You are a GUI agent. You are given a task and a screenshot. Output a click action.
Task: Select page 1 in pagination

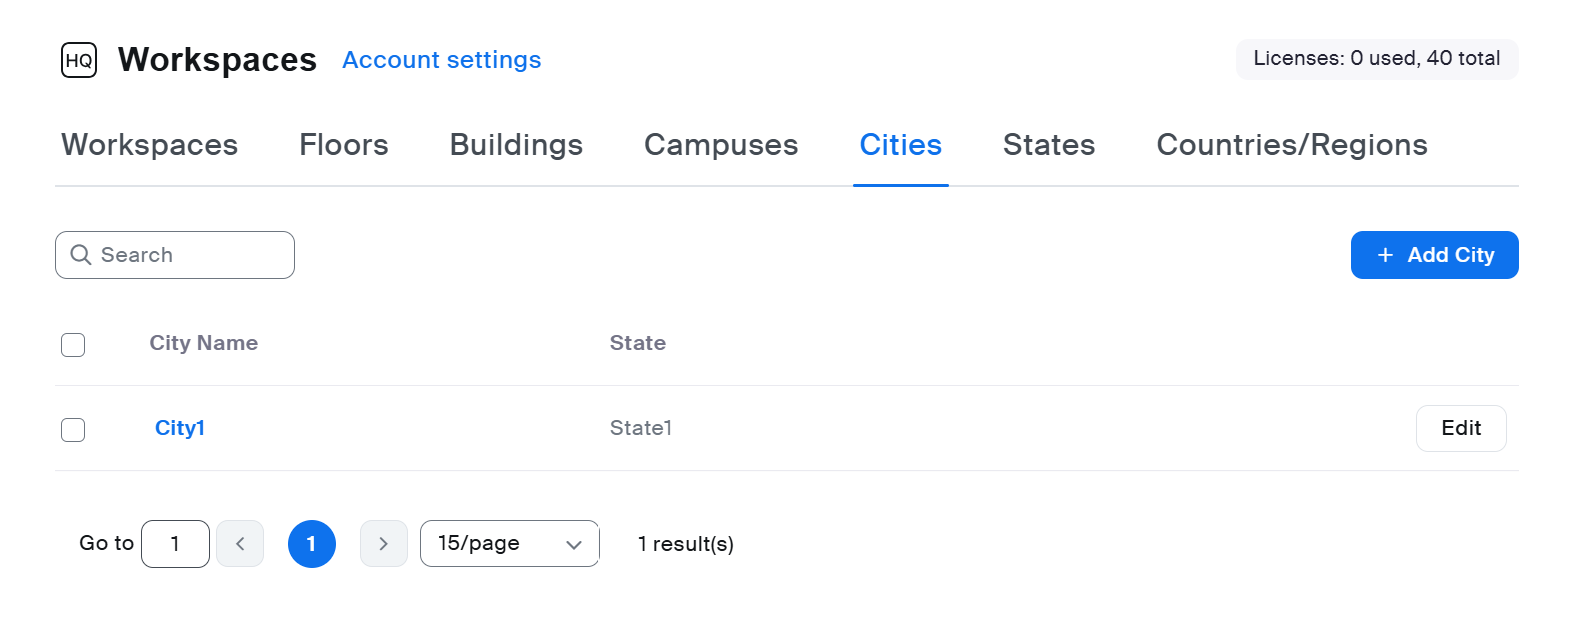pos(312,544)
